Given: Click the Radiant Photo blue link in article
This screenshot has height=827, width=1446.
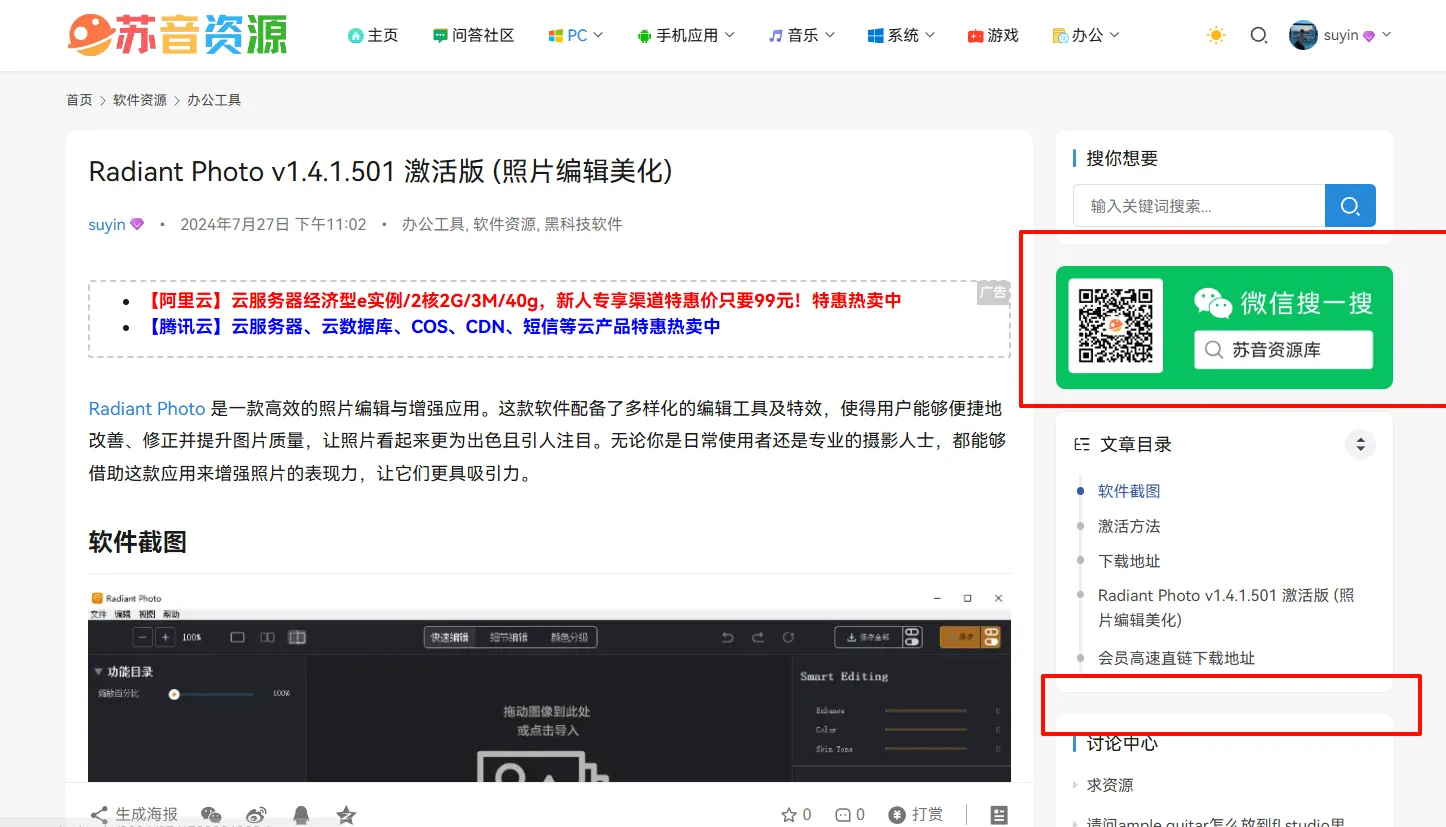Looking at the screenshot, I should click(147, 408).
